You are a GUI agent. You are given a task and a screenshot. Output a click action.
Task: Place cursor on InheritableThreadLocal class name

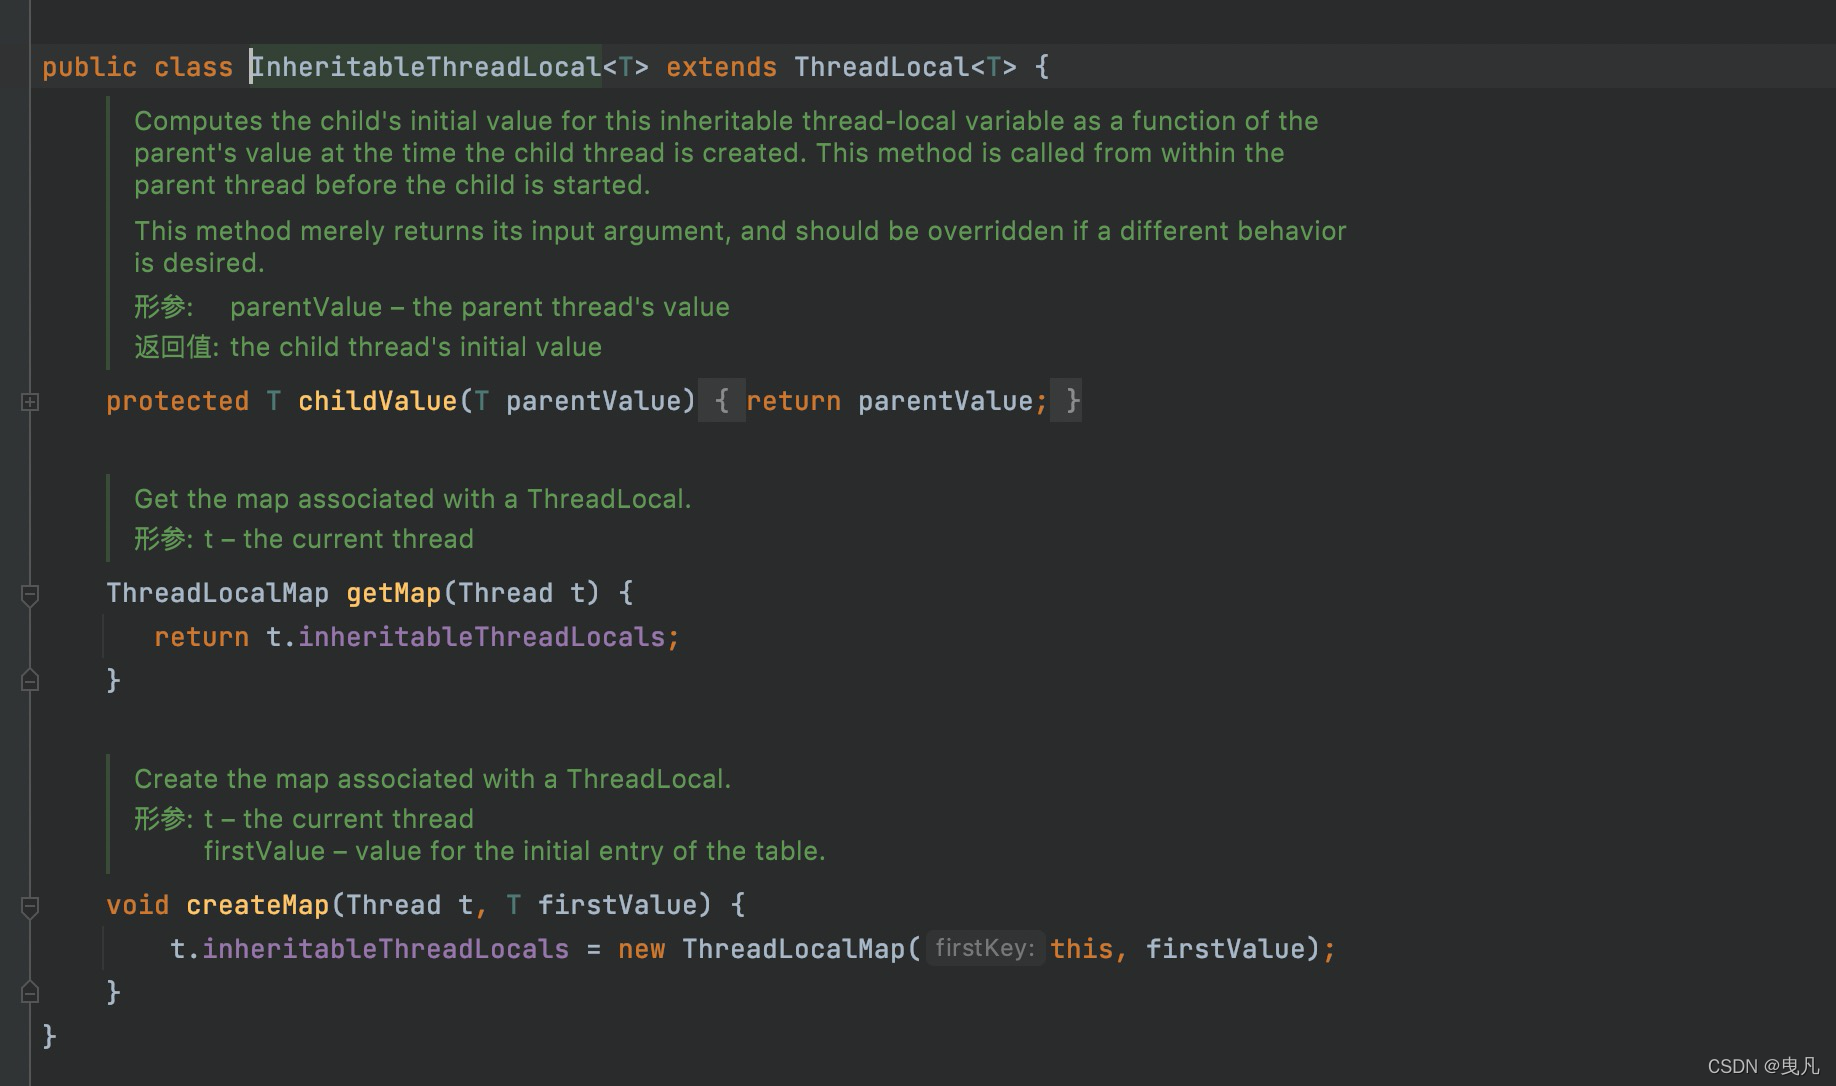click(x=426, y=67)
